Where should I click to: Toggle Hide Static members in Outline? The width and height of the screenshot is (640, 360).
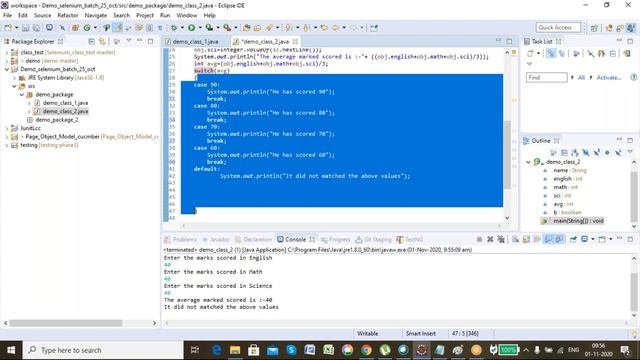[596, 153]
